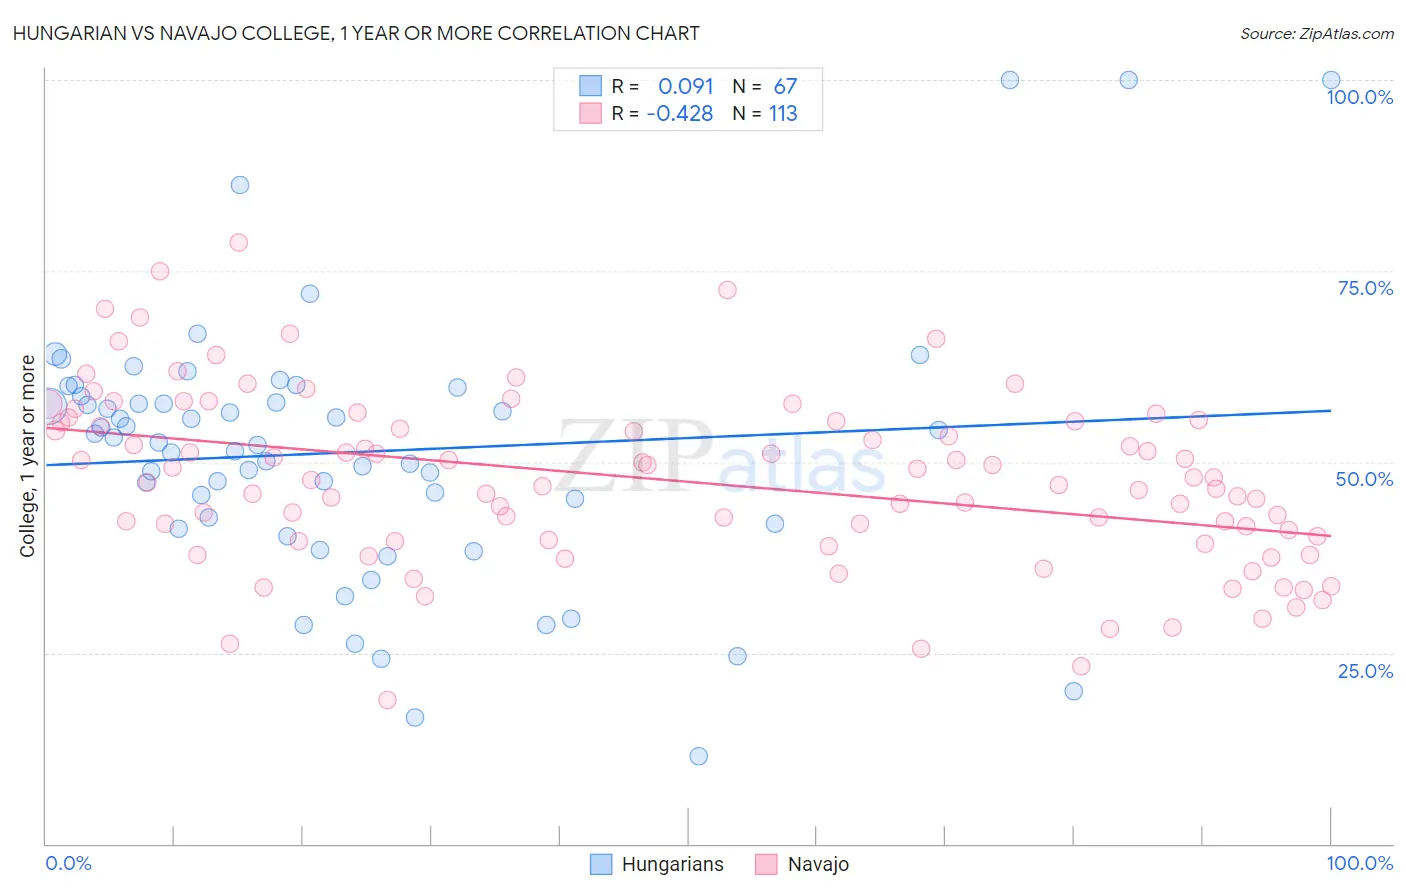The image size is (1406, 892).
Task: Select the Hungarians legend label
Action: coord(672,864)
